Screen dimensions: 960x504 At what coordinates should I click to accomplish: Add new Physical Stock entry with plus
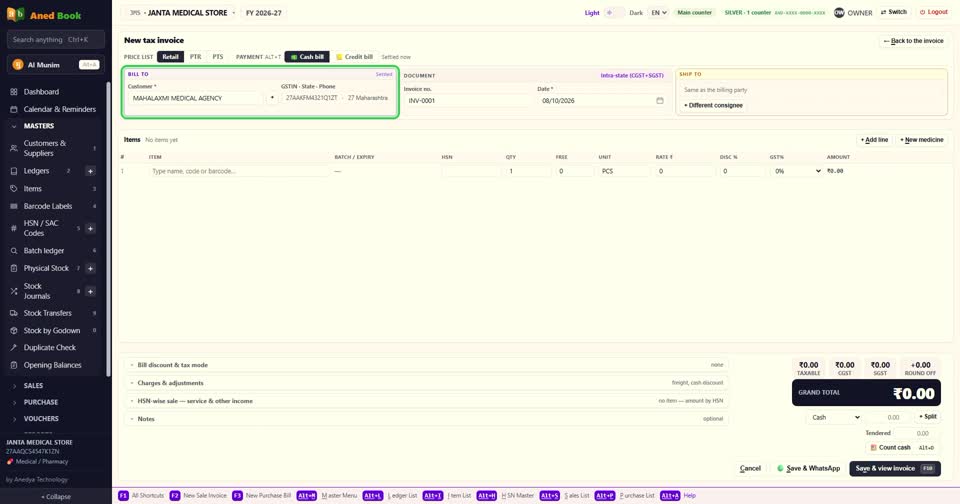[90, 268]
